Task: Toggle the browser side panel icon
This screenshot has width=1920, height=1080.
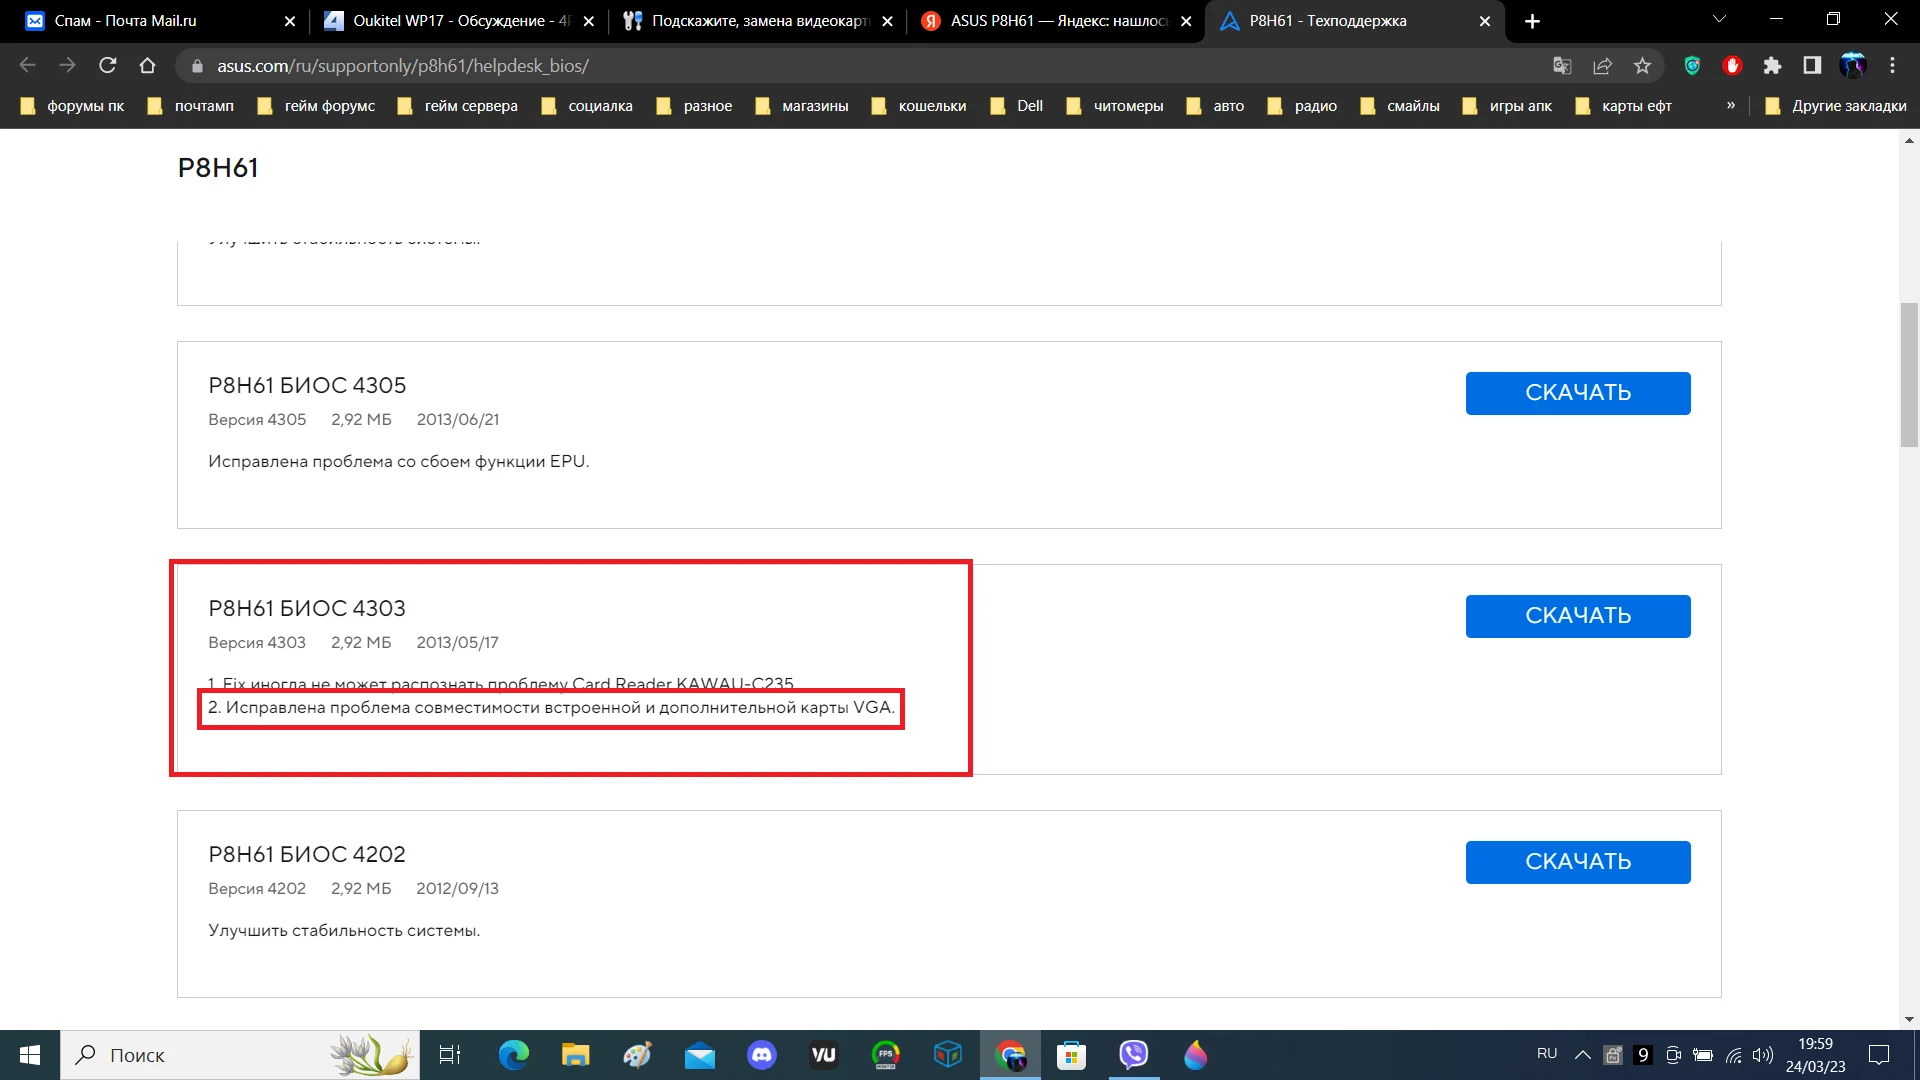Action: pyautogui.click(x=1812, y=66)
